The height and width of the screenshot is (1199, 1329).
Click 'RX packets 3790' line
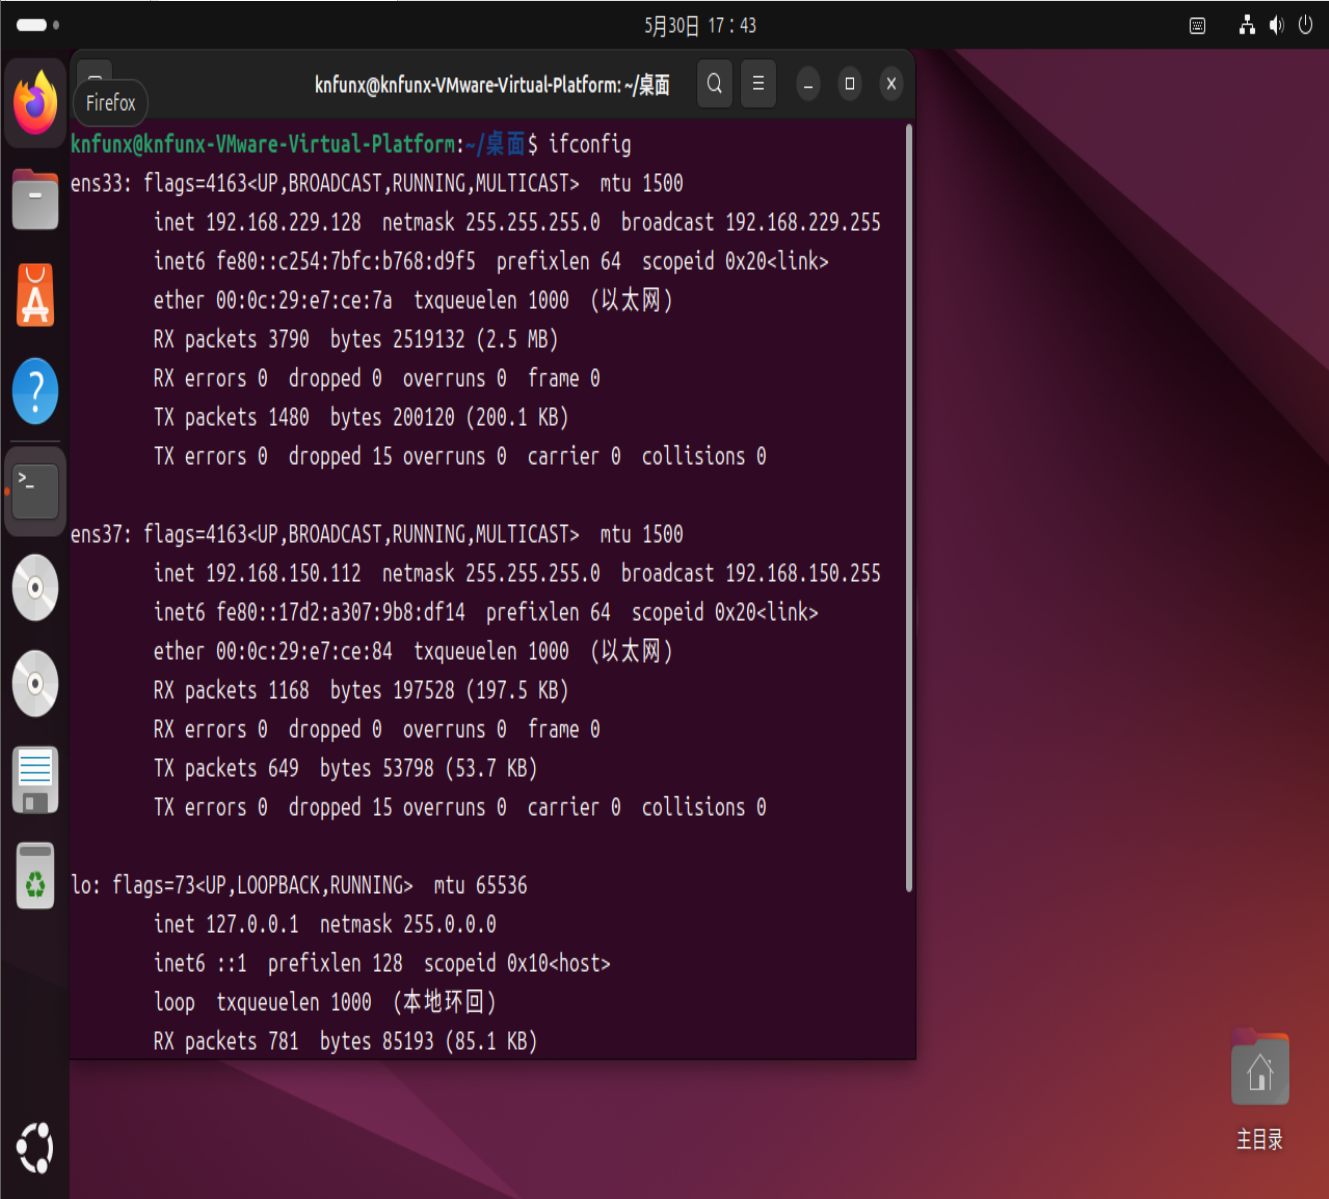(x=355, y=339)
